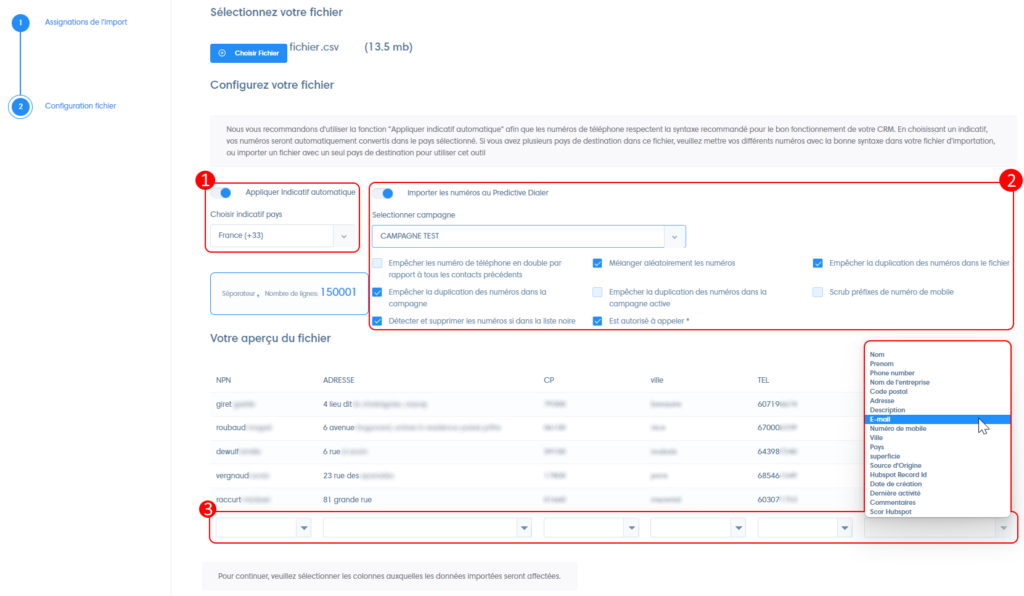
Task: Click Assignations de l'import step link
Action: tap(86, 22)
